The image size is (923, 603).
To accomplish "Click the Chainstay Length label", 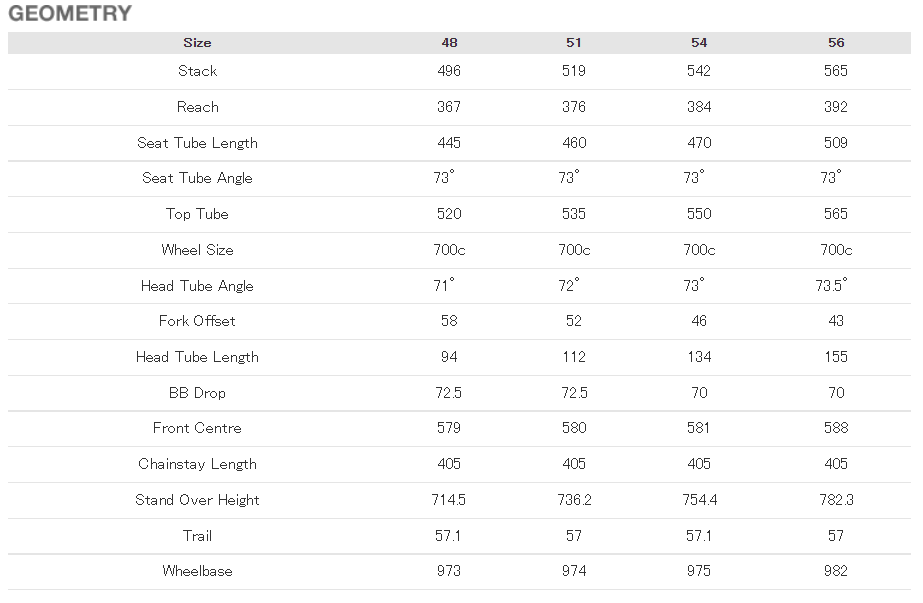I will [197, 464].
